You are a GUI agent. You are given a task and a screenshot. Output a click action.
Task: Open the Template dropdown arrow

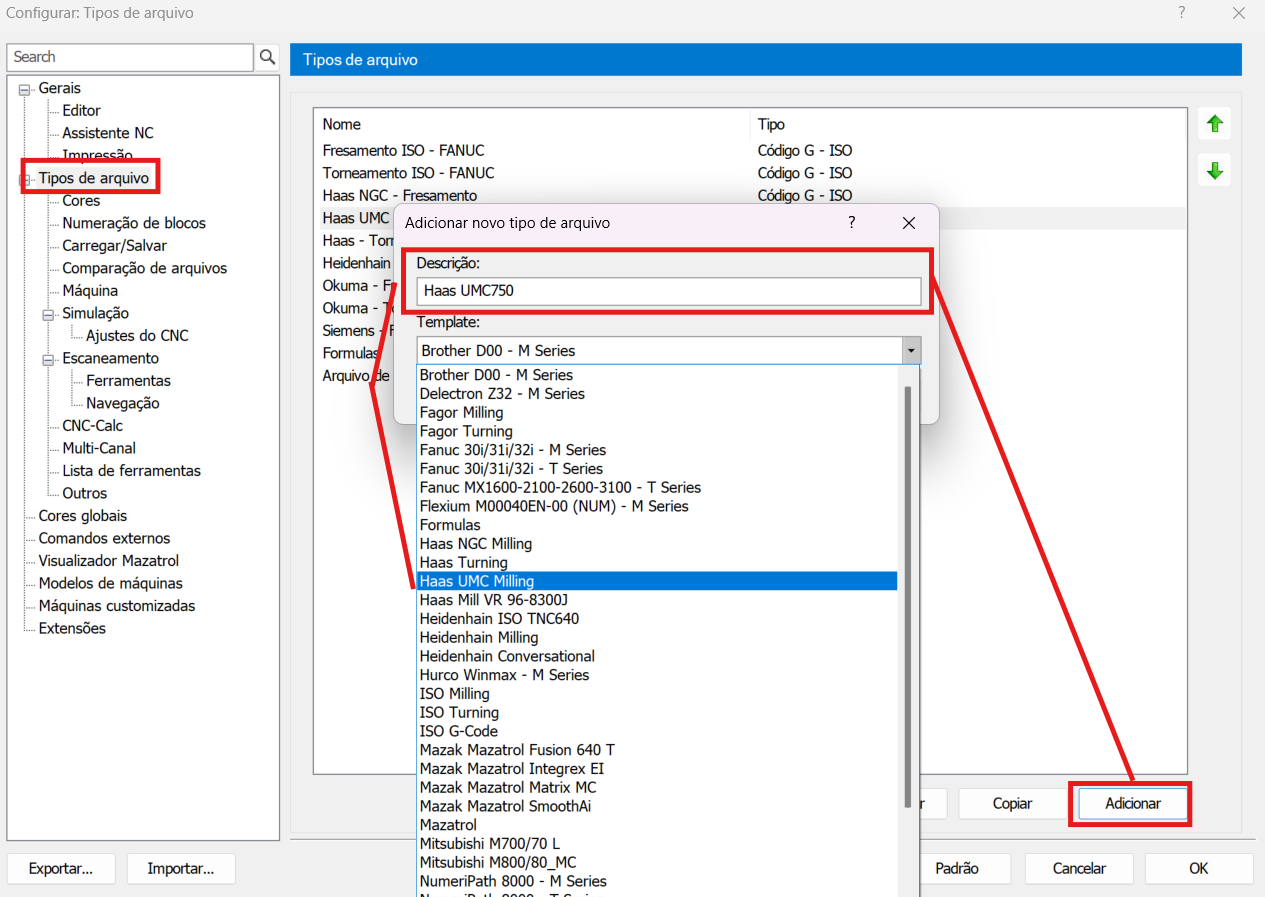click(911, 351)
